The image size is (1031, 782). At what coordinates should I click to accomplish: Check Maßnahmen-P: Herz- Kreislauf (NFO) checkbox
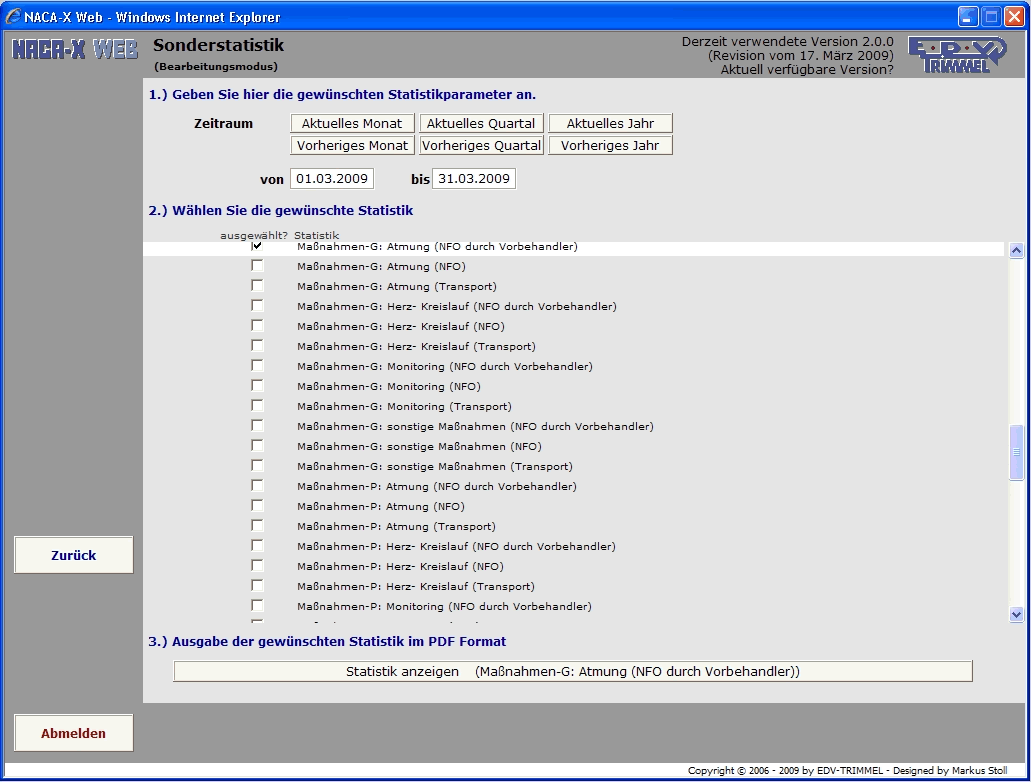pyautogui.click(x=257, y=566)
